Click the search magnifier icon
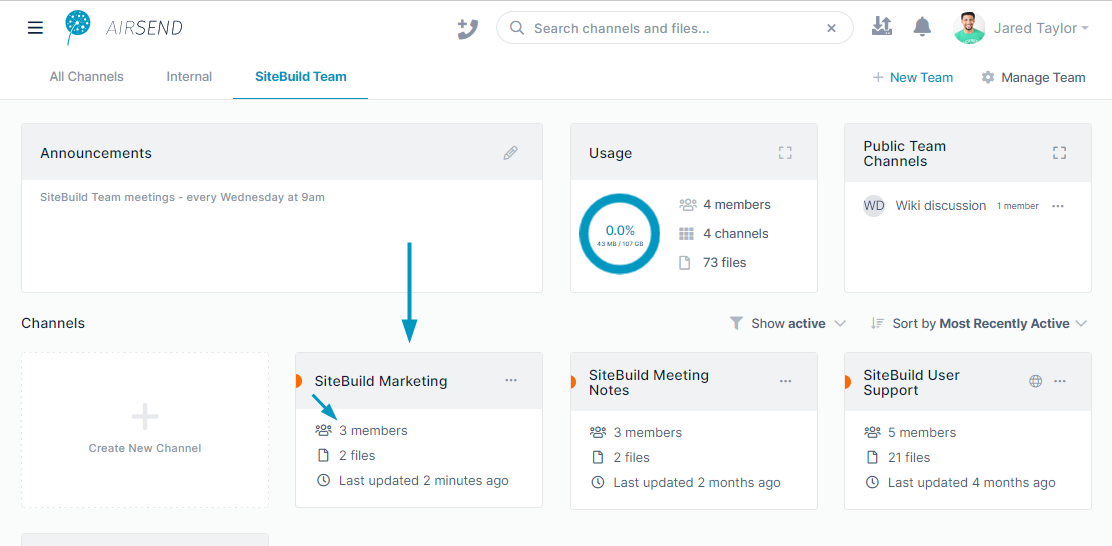 pos(517,28)
